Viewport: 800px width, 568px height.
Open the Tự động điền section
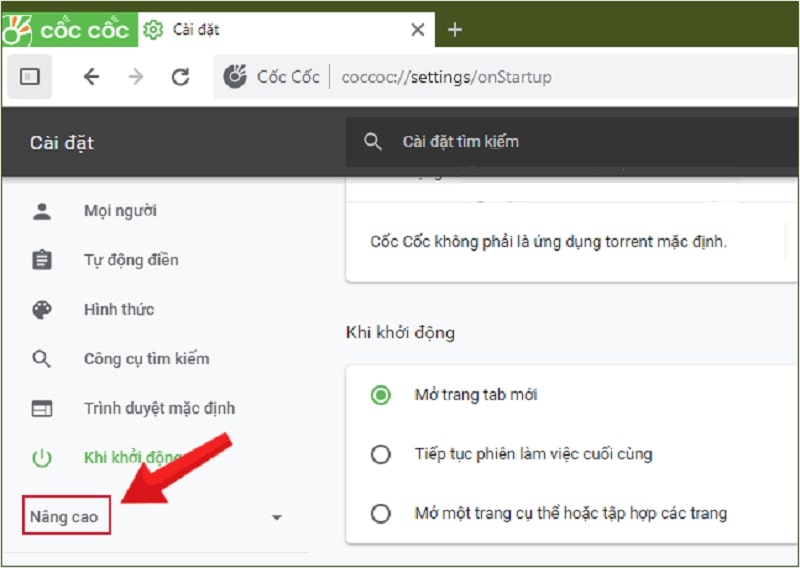coord(131,260)
